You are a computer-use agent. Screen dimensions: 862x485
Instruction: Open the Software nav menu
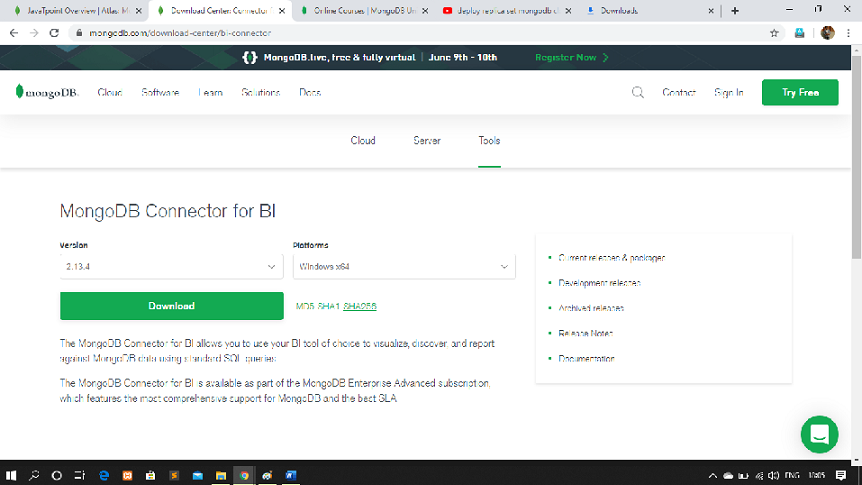[160, 92]
